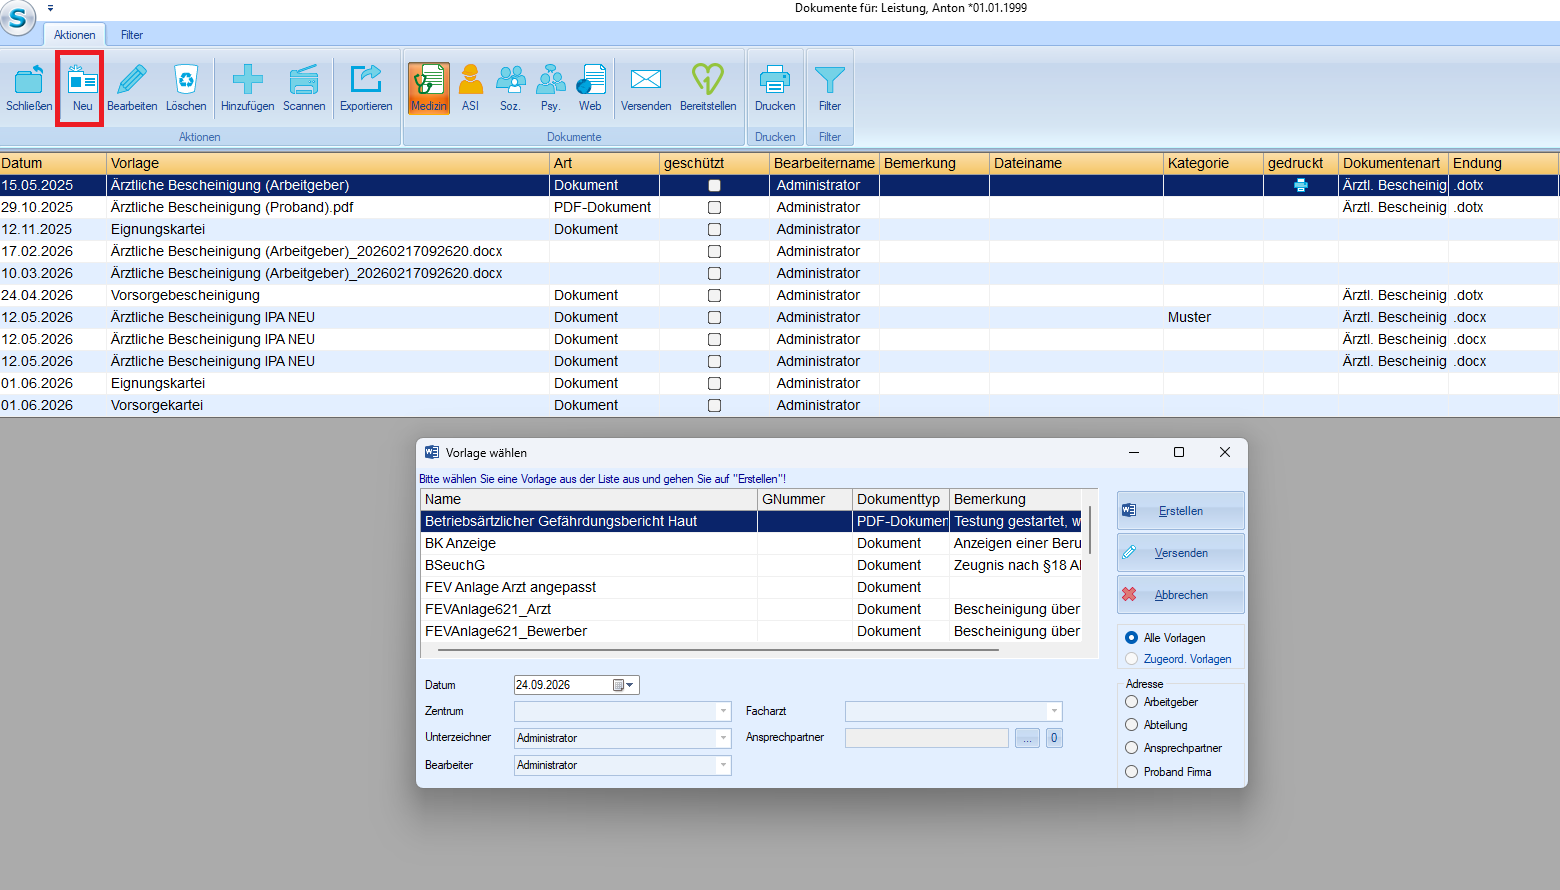Select the BK Anzeige template row
This screenshot has width=1560, height=890.
(751, 543)
